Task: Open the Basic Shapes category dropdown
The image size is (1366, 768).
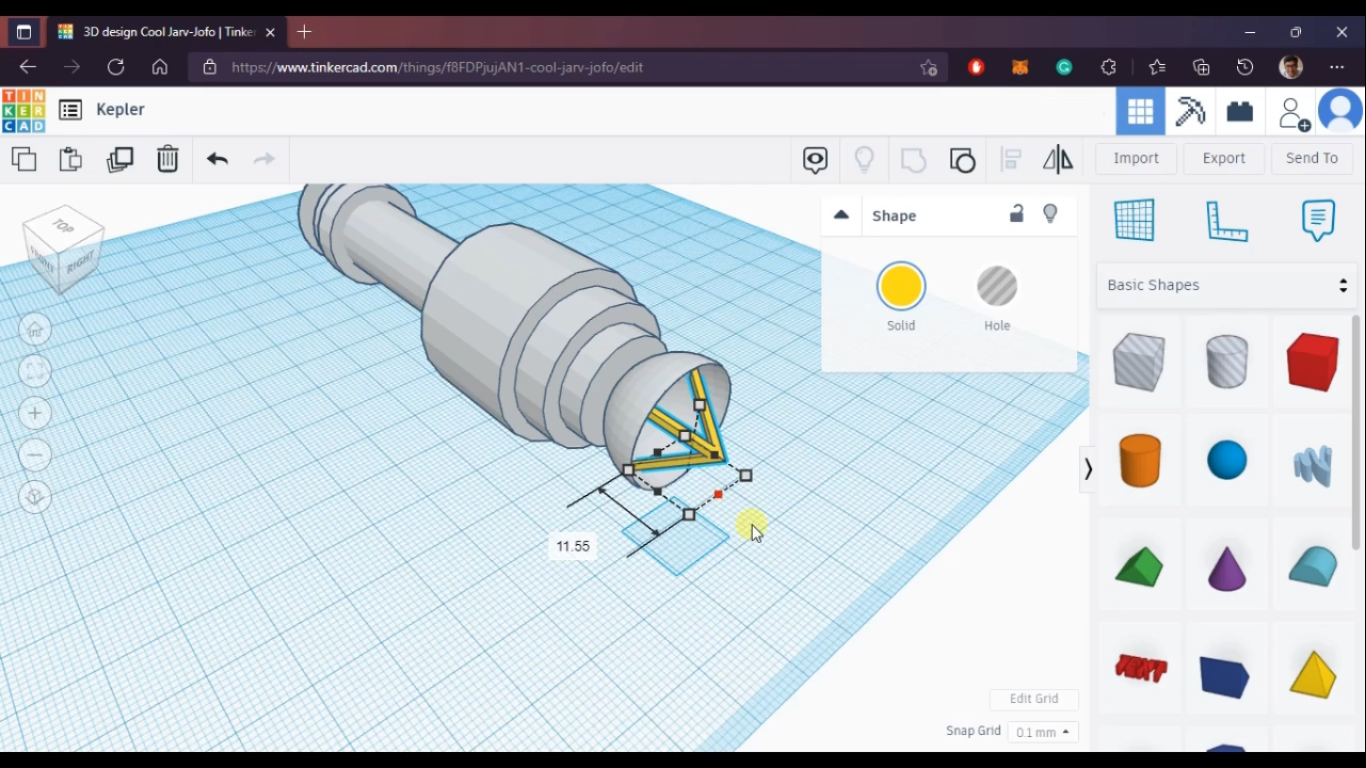Action: point(1227,285)
